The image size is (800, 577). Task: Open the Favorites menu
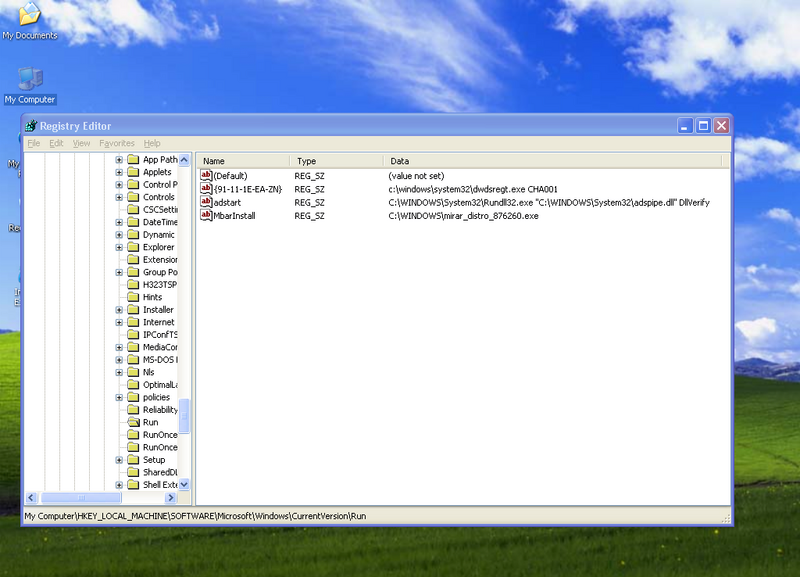pyautogui.click(x=117, y=143)
